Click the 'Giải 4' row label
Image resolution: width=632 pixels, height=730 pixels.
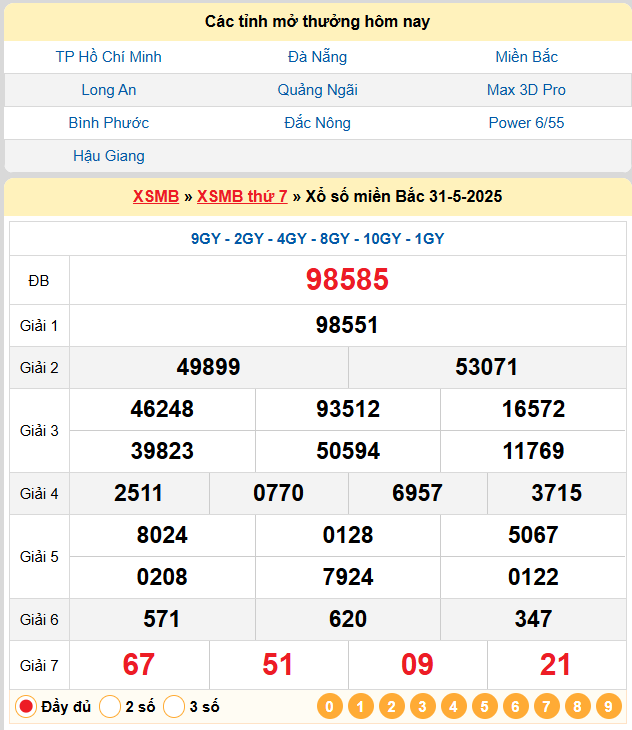click(x=39, y=493)
